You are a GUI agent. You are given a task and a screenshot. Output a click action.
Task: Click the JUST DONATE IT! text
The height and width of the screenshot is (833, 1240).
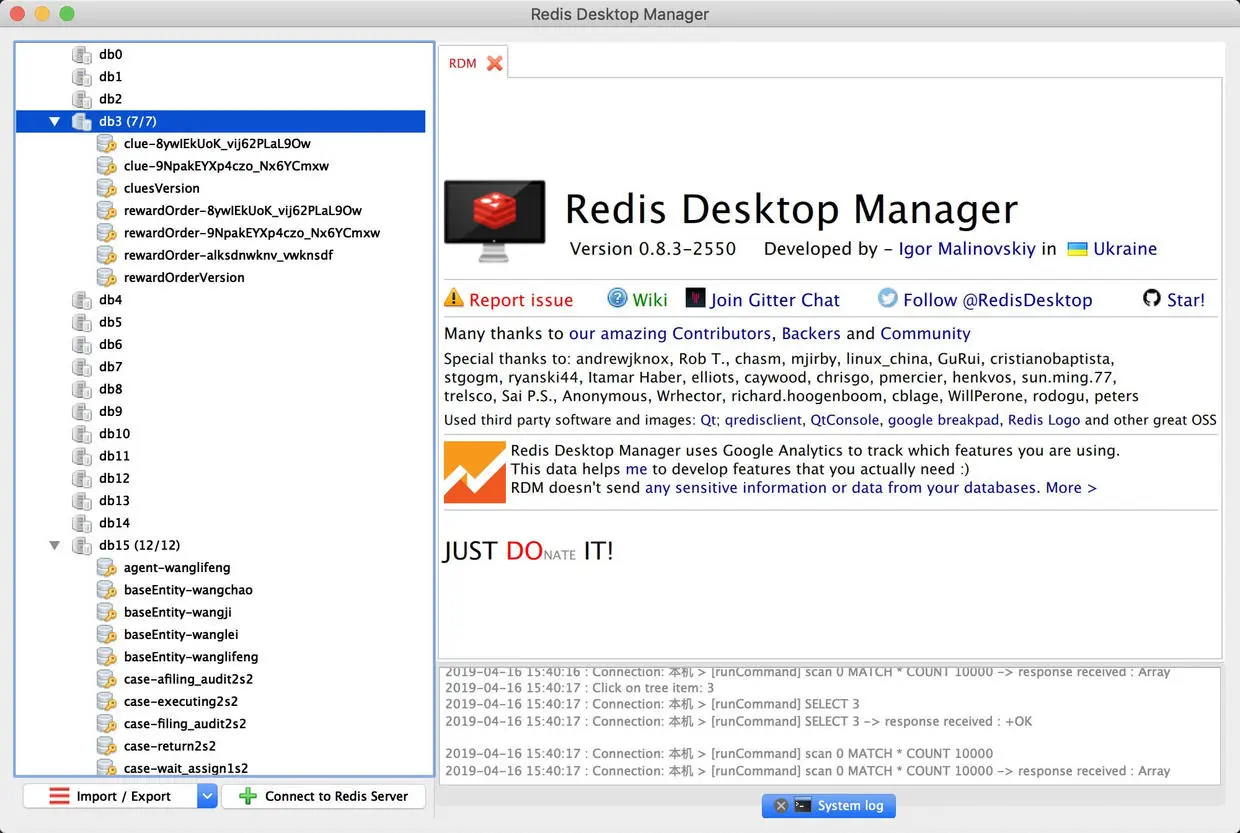528,551
